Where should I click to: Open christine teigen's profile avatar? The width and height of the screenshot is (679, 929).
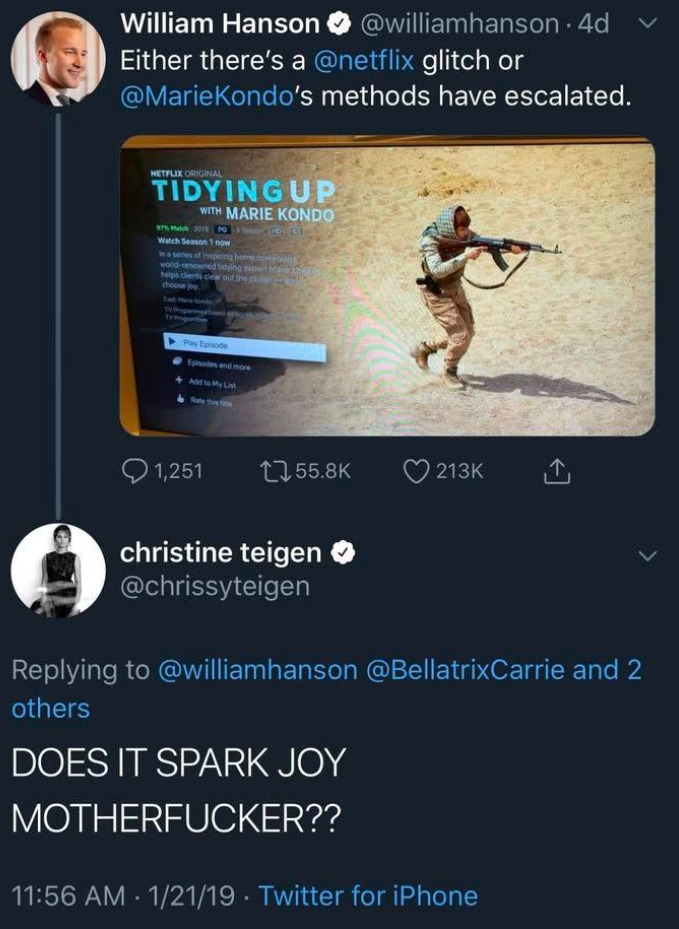(57, 570)
